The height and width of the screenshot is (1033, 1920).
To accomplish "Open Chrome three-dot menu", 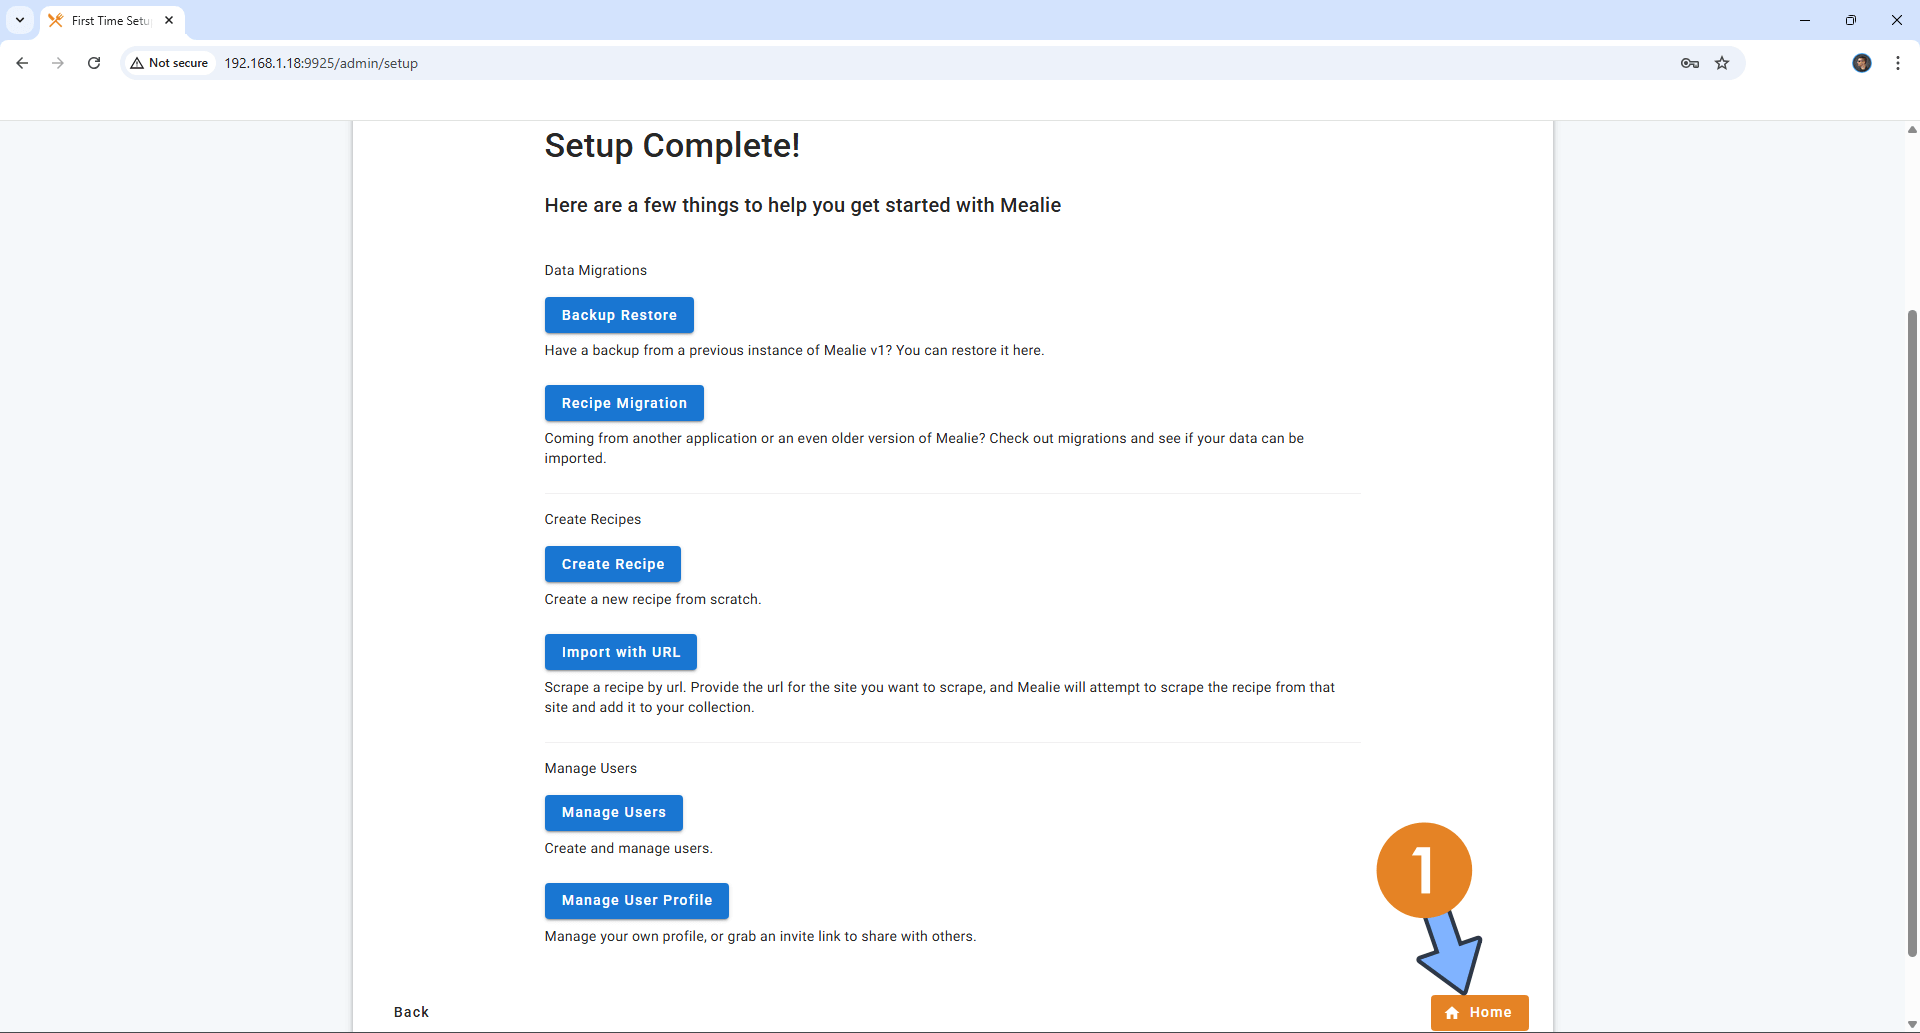I will [1897, 63].
